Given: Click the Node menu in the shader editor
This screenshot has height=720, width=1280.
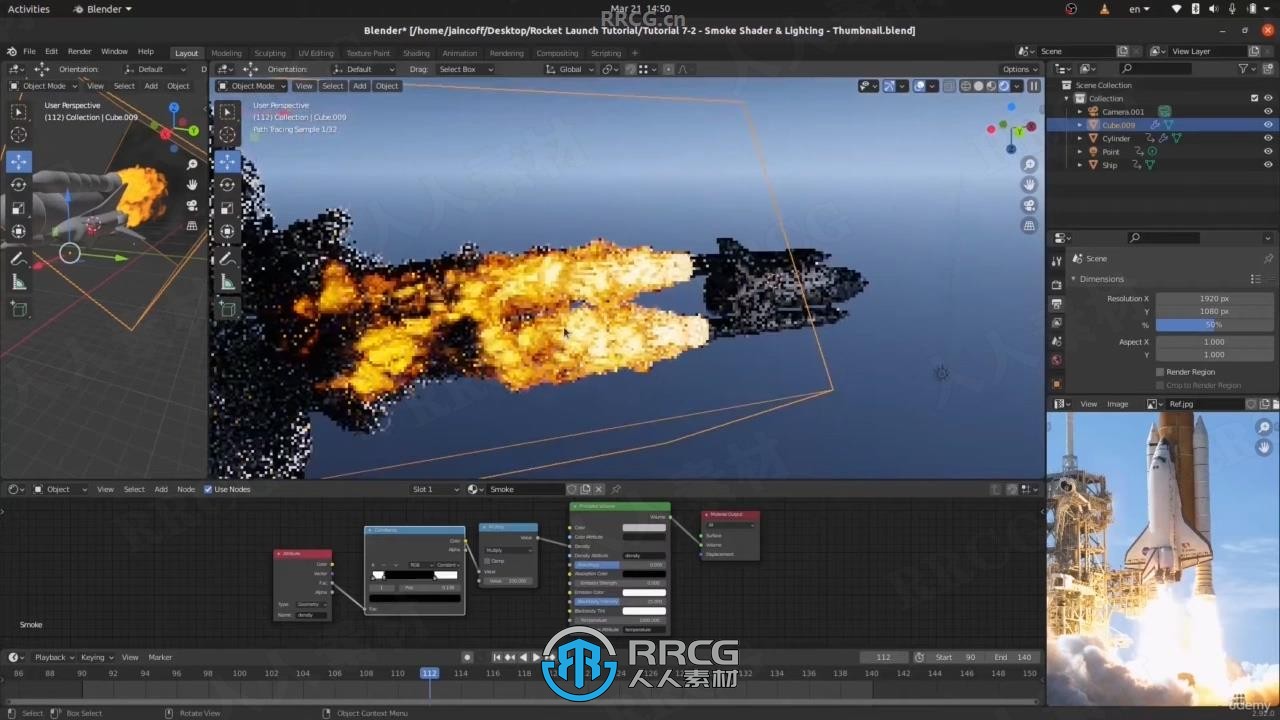Looking at the screenshot, I should [186, 489].
